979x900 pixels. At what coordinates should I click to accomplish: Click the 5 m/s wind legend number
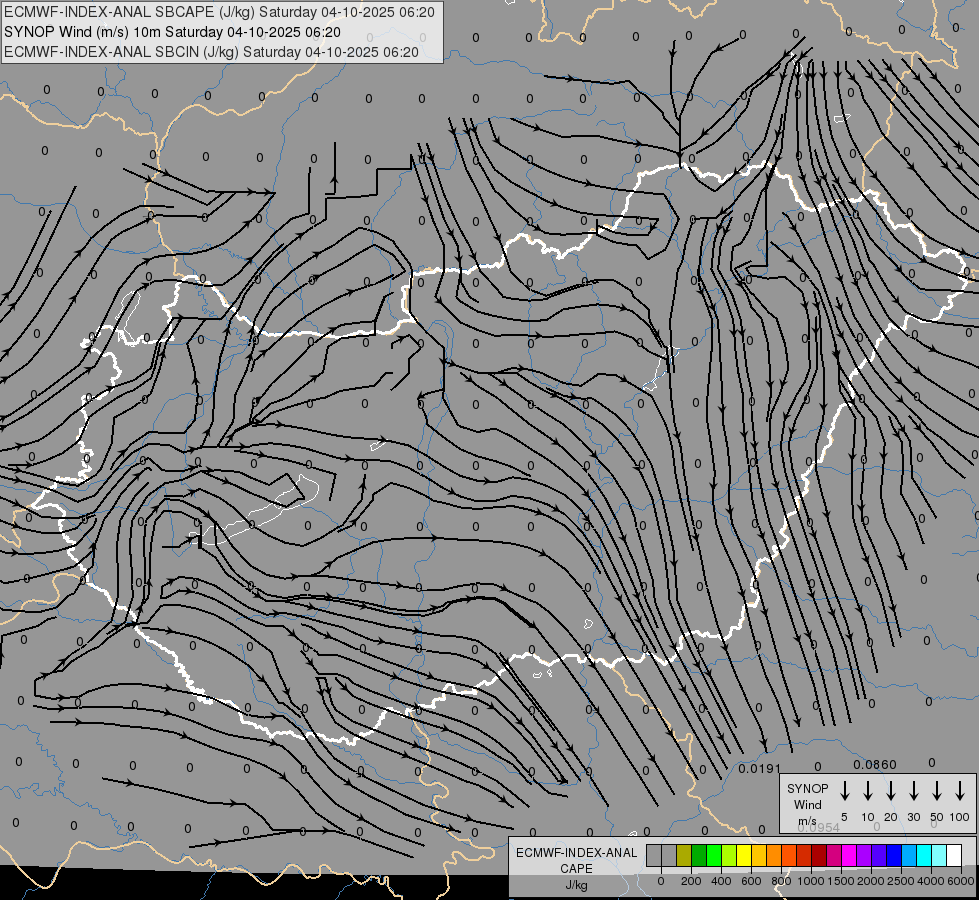coord(844,817)
